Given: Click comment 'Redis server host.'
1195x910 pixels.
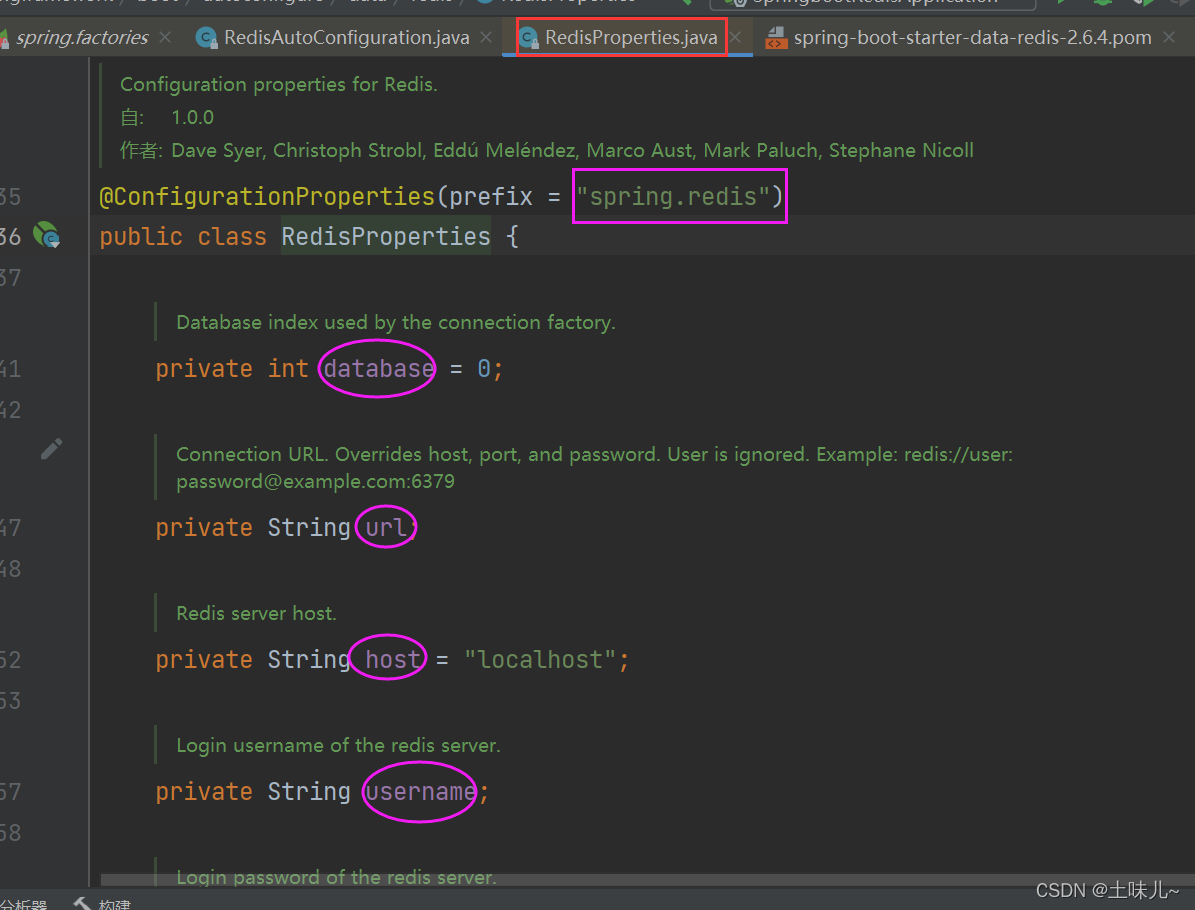Looking at the screenshot, I should pos(256,614).
